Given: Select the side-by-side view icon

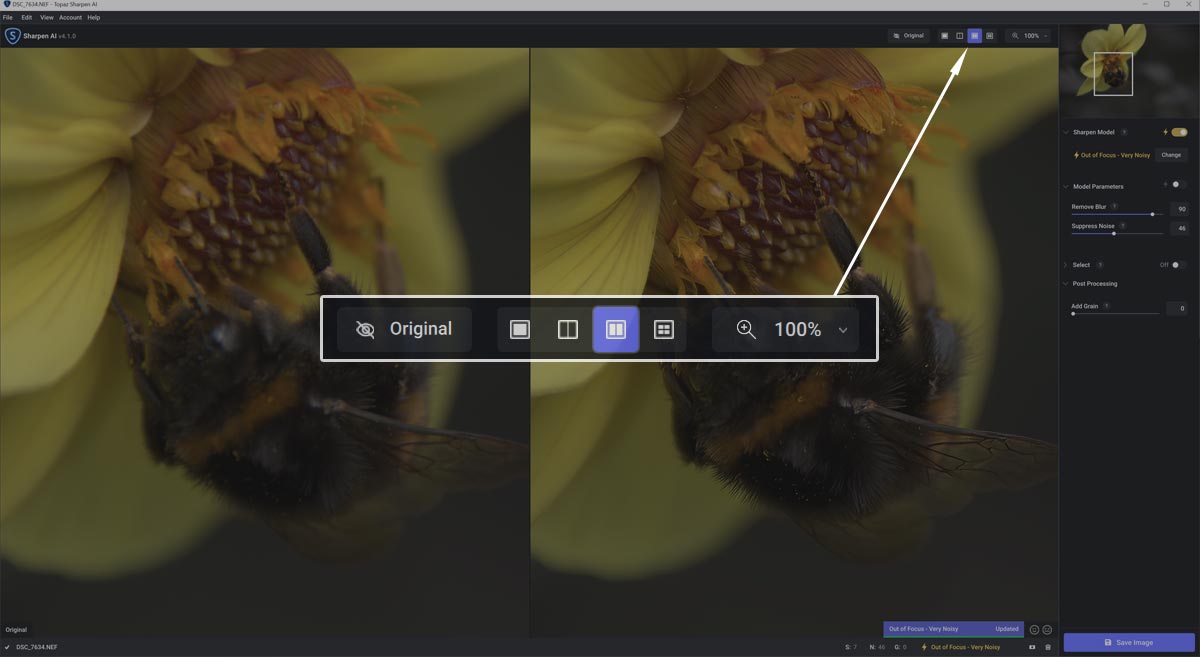Looking at the screenshot, I should coord(974,36).
